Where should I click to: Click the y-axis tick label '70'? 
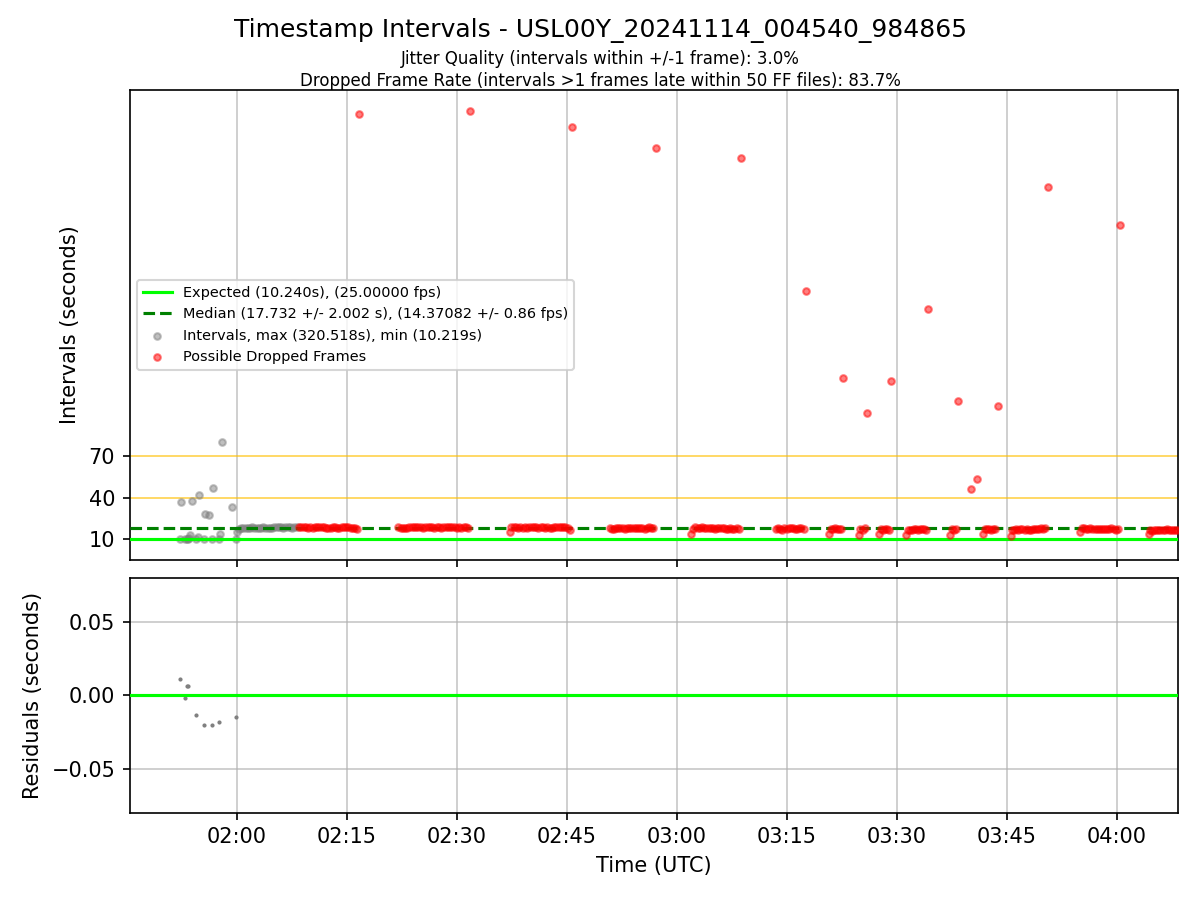coord(103,457)
